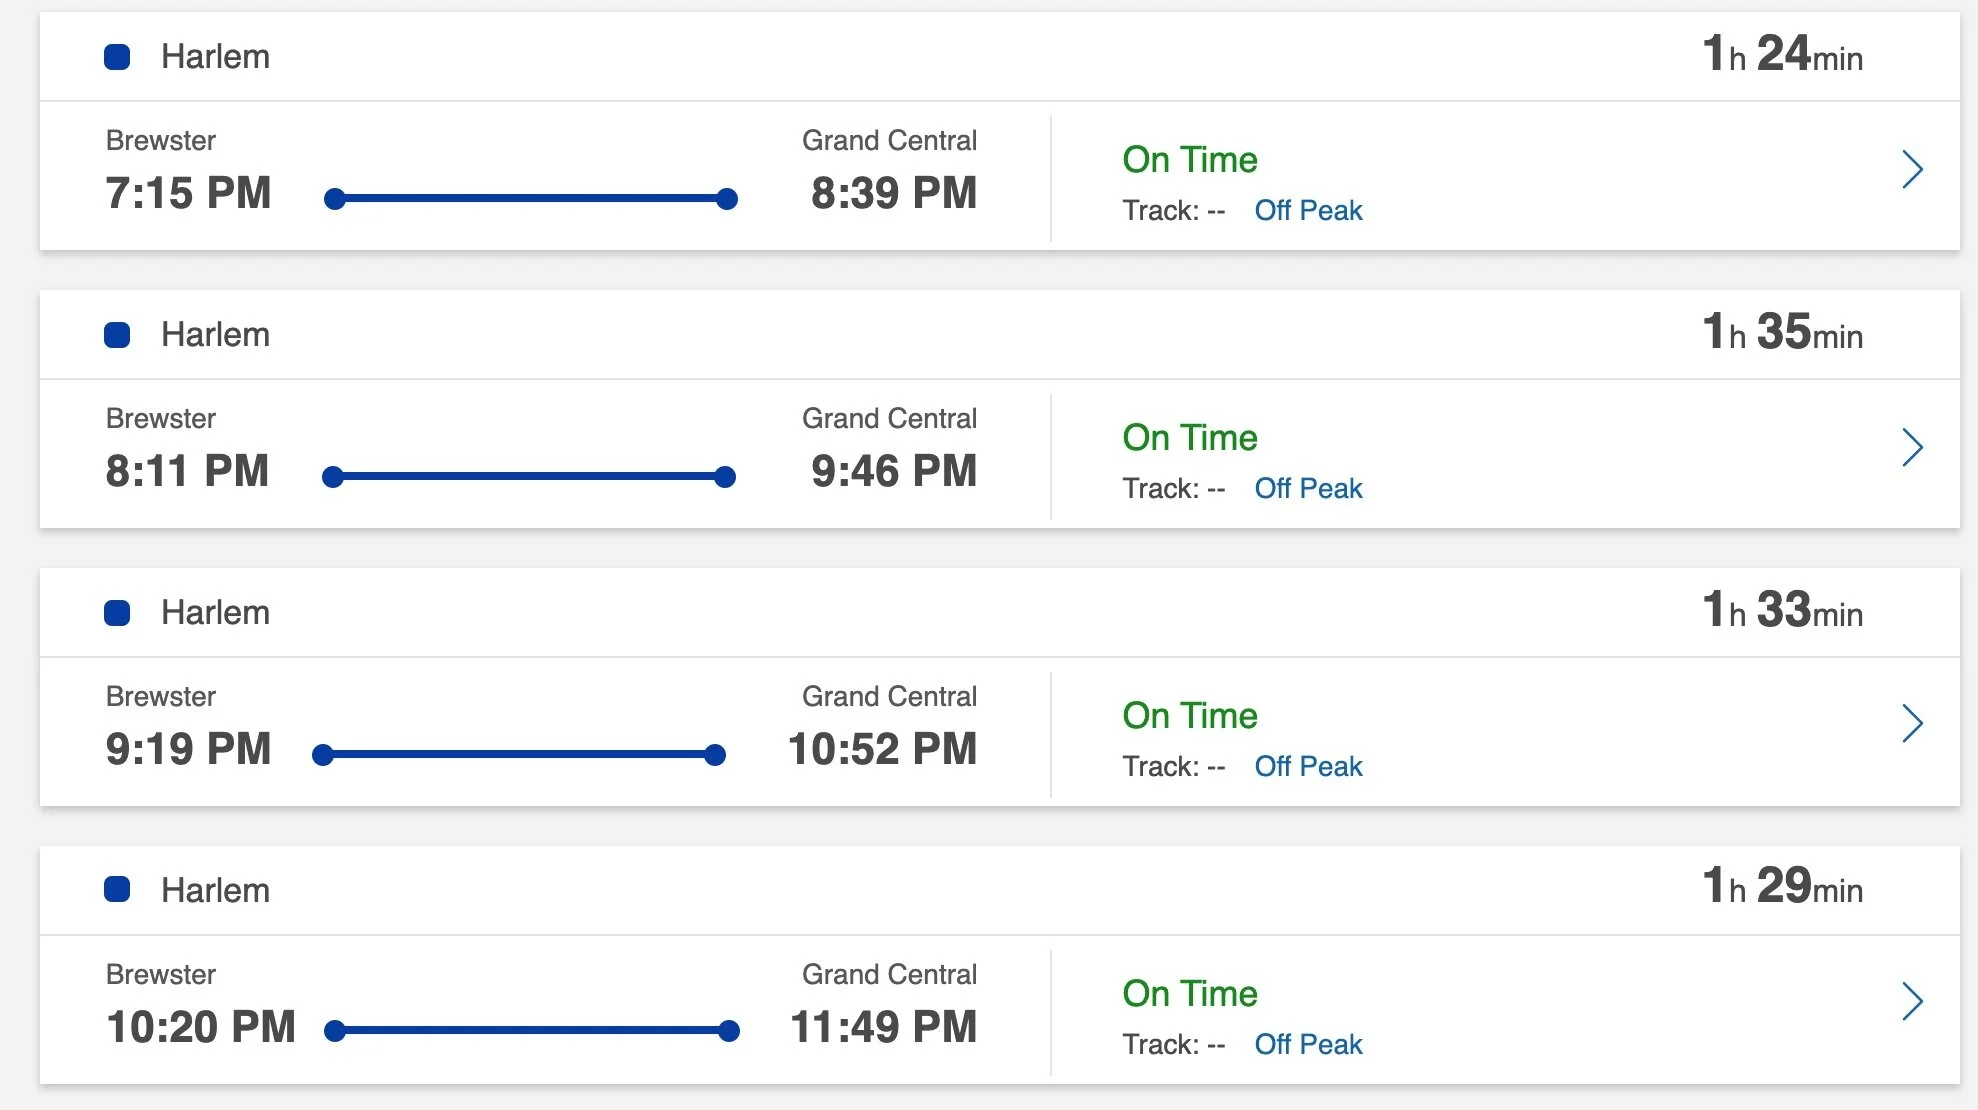The width and height of the screenshot is (1978, 1110).
Task: Click On Time status of the 9:19 PM train
Action: coord(1190,716)
